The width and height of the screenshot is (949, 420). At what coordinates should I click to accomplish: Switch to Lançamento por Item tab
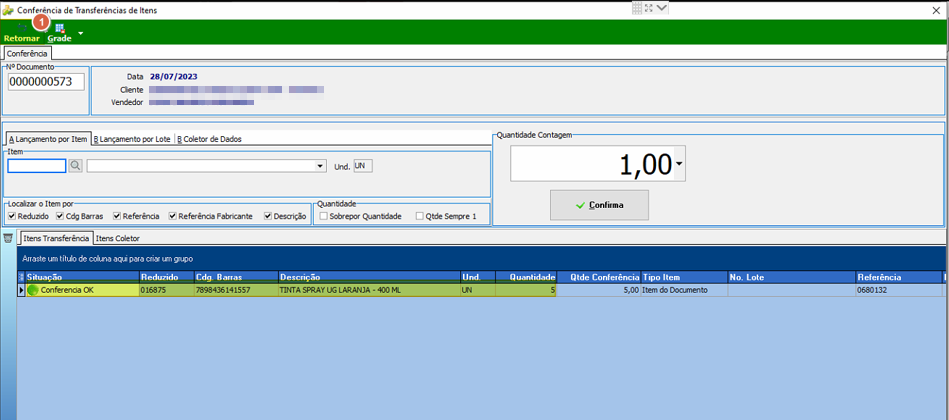(x=48, y=139)
